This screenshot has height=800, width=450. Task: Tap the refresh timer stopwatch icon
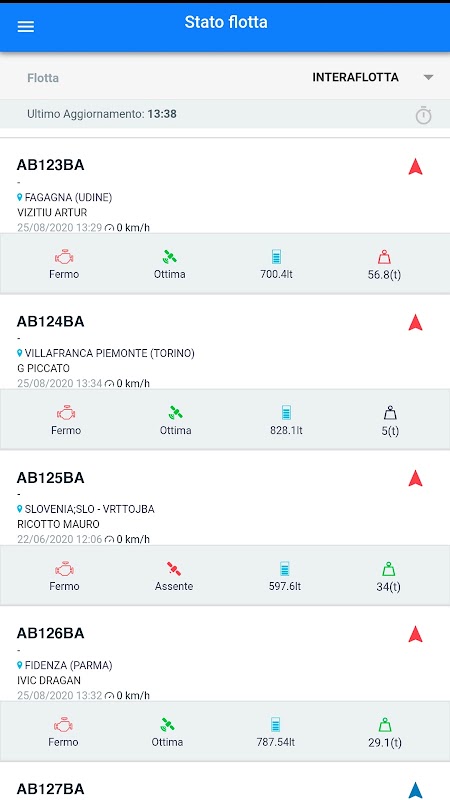click(x=423, y=115)
